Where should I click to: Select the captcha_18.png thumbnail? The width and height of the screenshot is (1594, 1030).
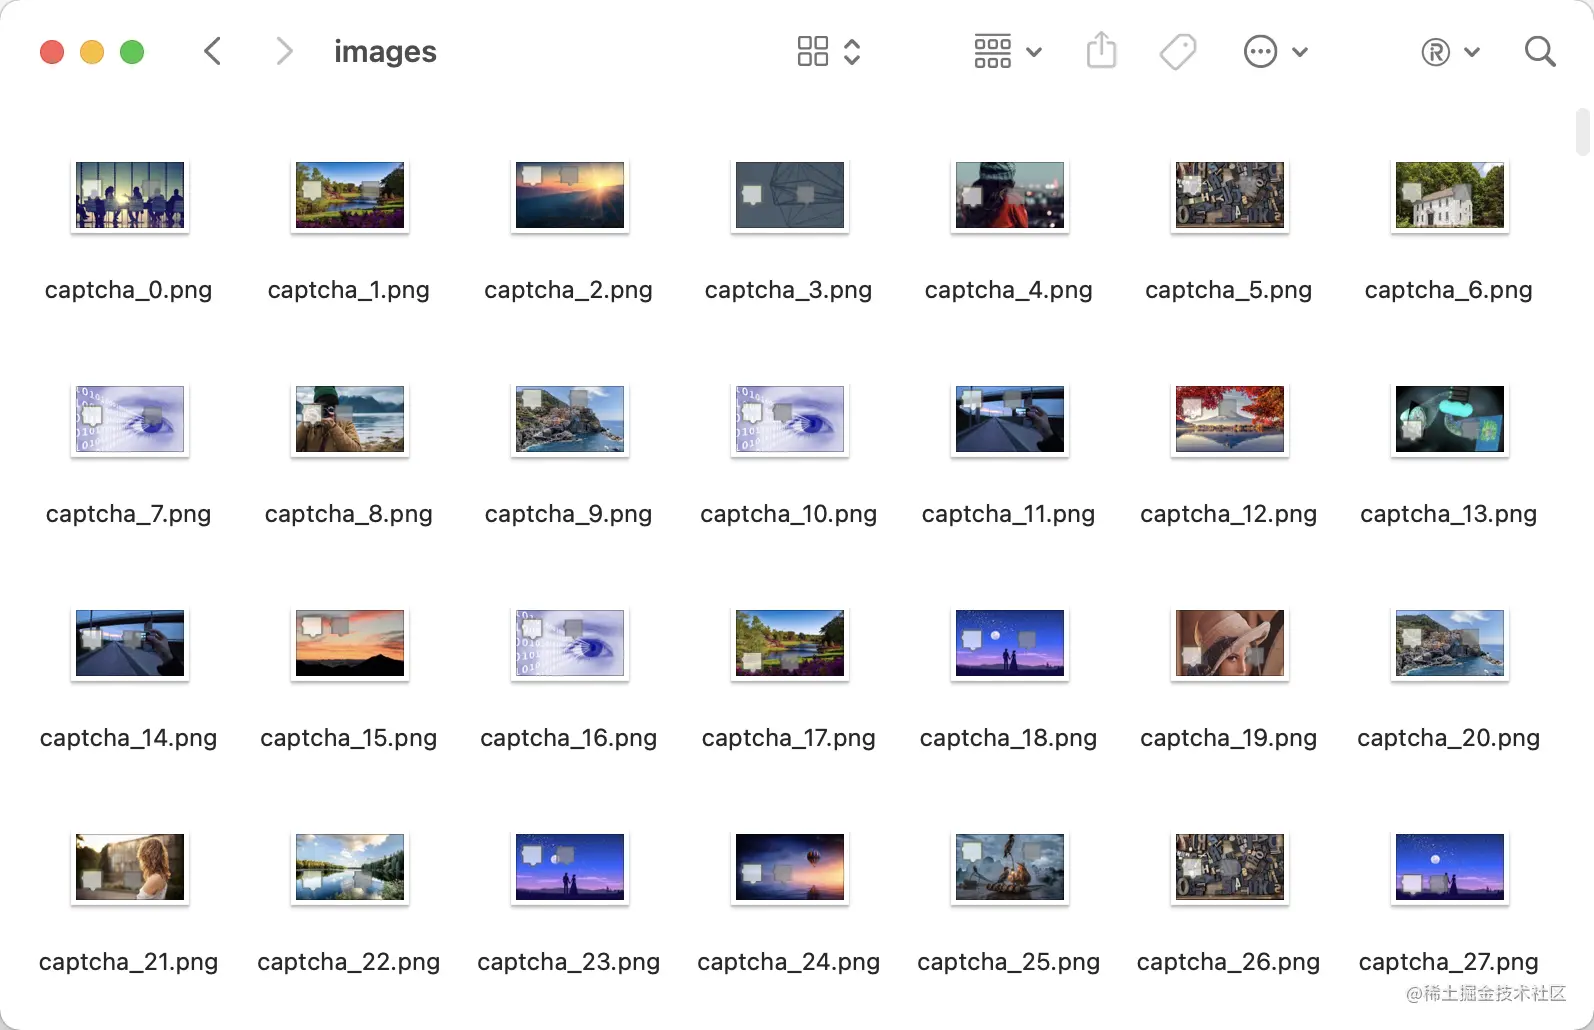click(x=1010, y=643)
